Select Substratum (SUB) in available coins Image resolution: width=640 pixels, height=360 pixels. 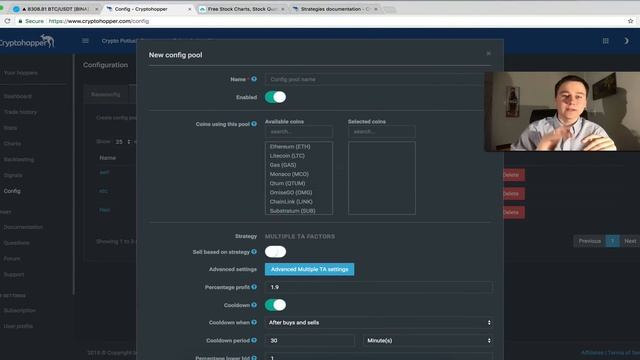pyautogui.click(x=292, y=211)
